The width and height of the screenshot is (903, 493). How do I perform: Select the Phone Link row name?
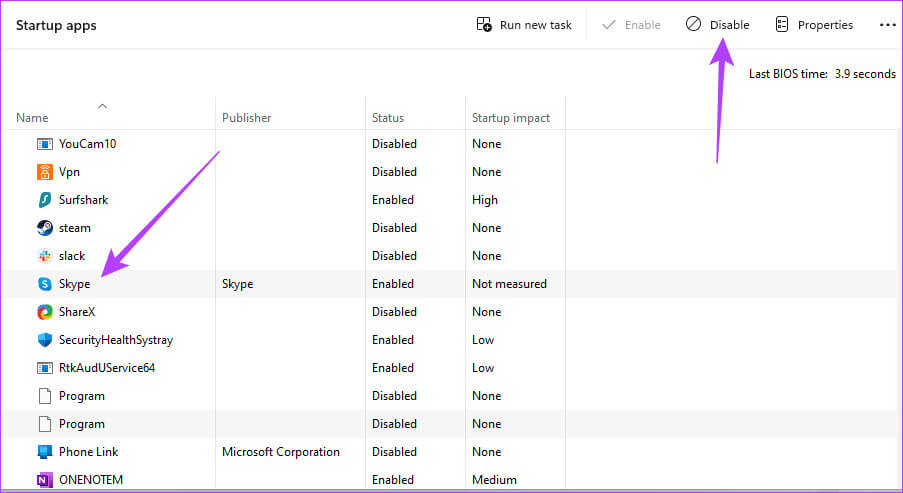point(89,452)
